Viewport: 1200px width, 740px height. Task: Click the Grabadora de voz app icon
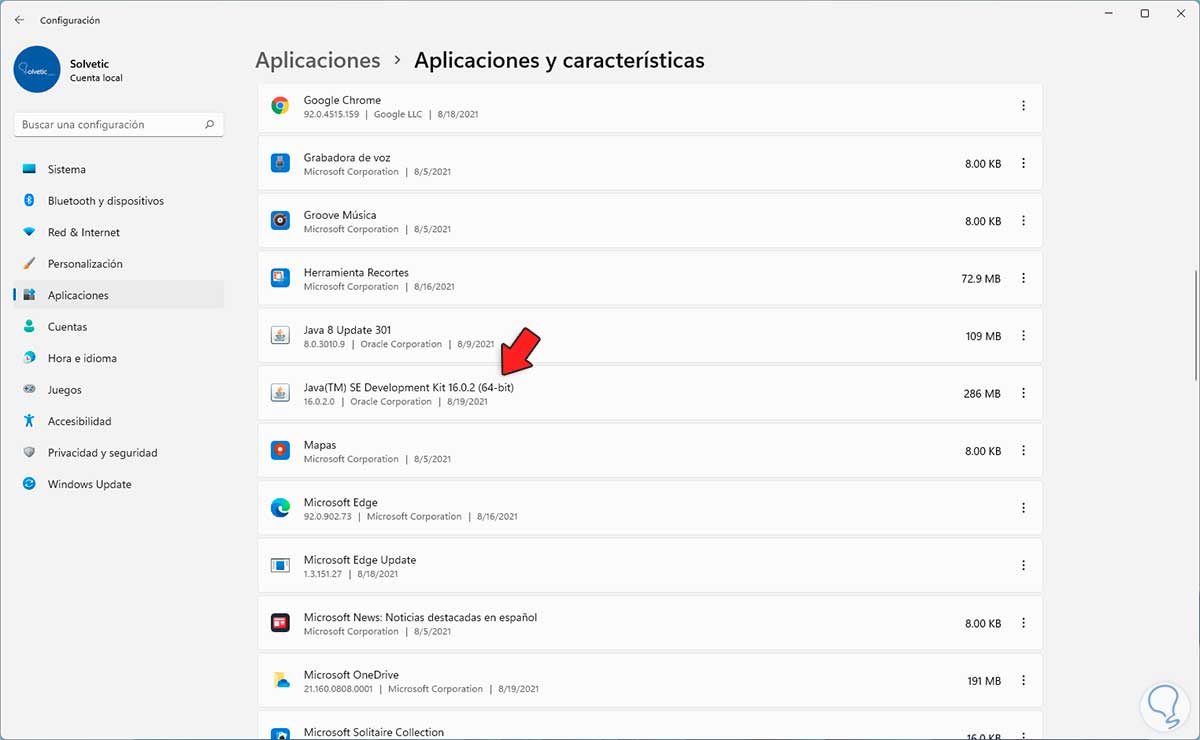[x=280, y=163]
